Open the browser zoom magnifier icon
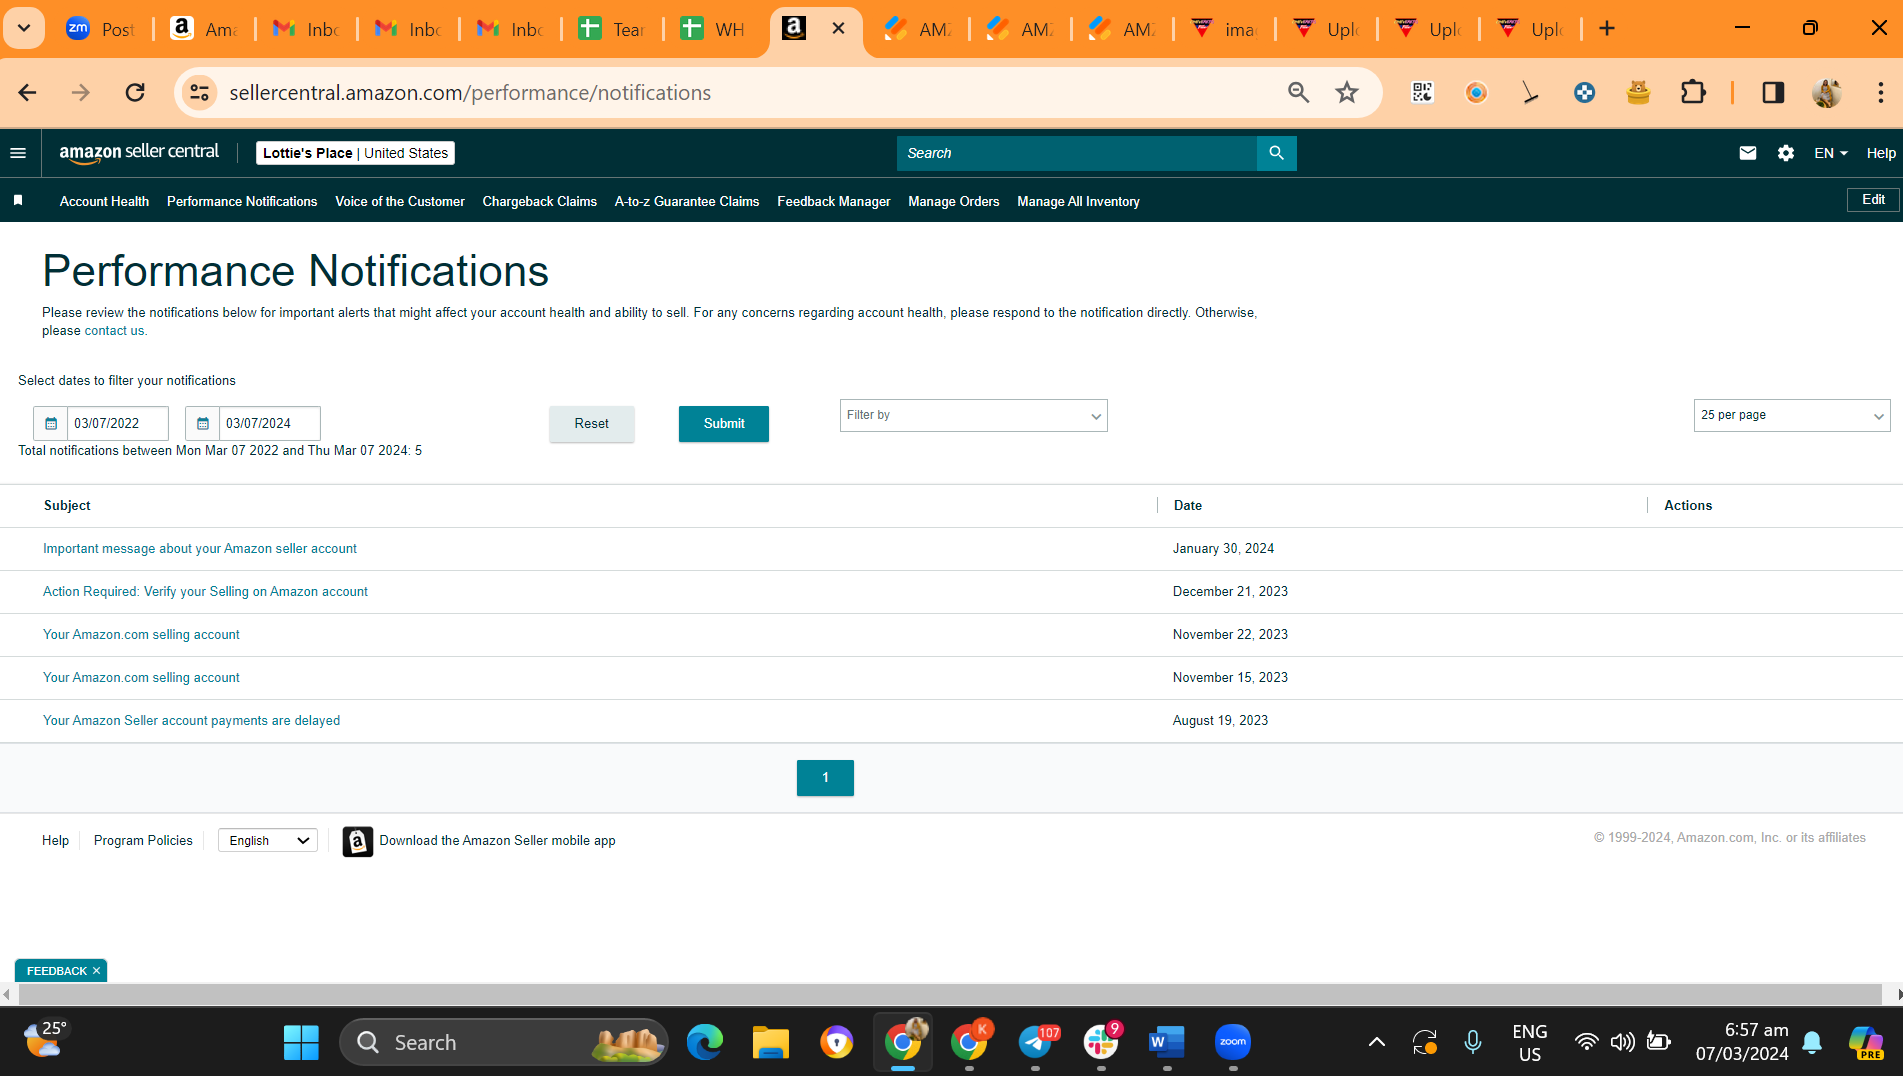Screen dimensions: 1903x1076 click(1298, 93)
